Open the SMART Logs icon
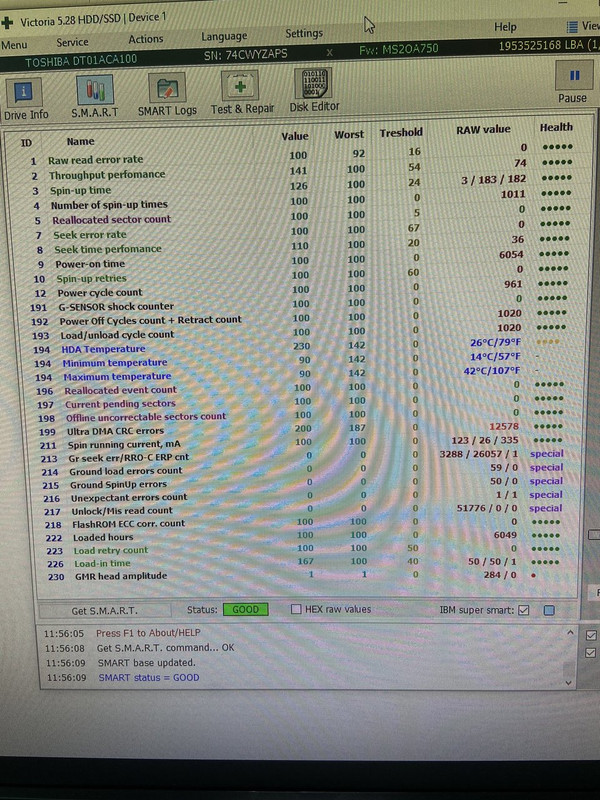This screenshot has width=600, height=800. click(x=166, y=88)
